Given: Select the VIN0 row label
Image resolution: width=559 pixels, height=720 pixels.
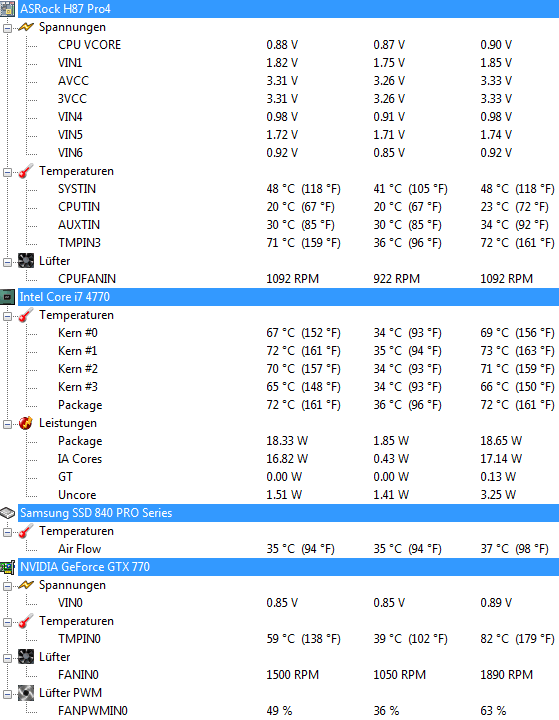Looking at the screenshot, I should (70, 602).
